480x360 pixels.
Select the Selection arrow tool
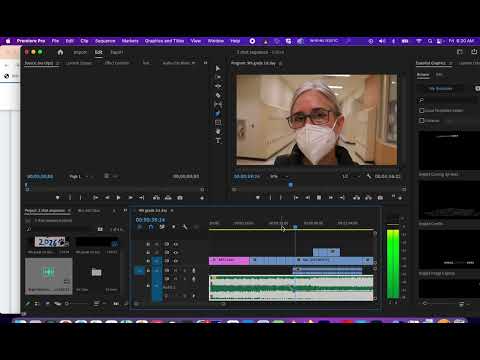(218, 68)
